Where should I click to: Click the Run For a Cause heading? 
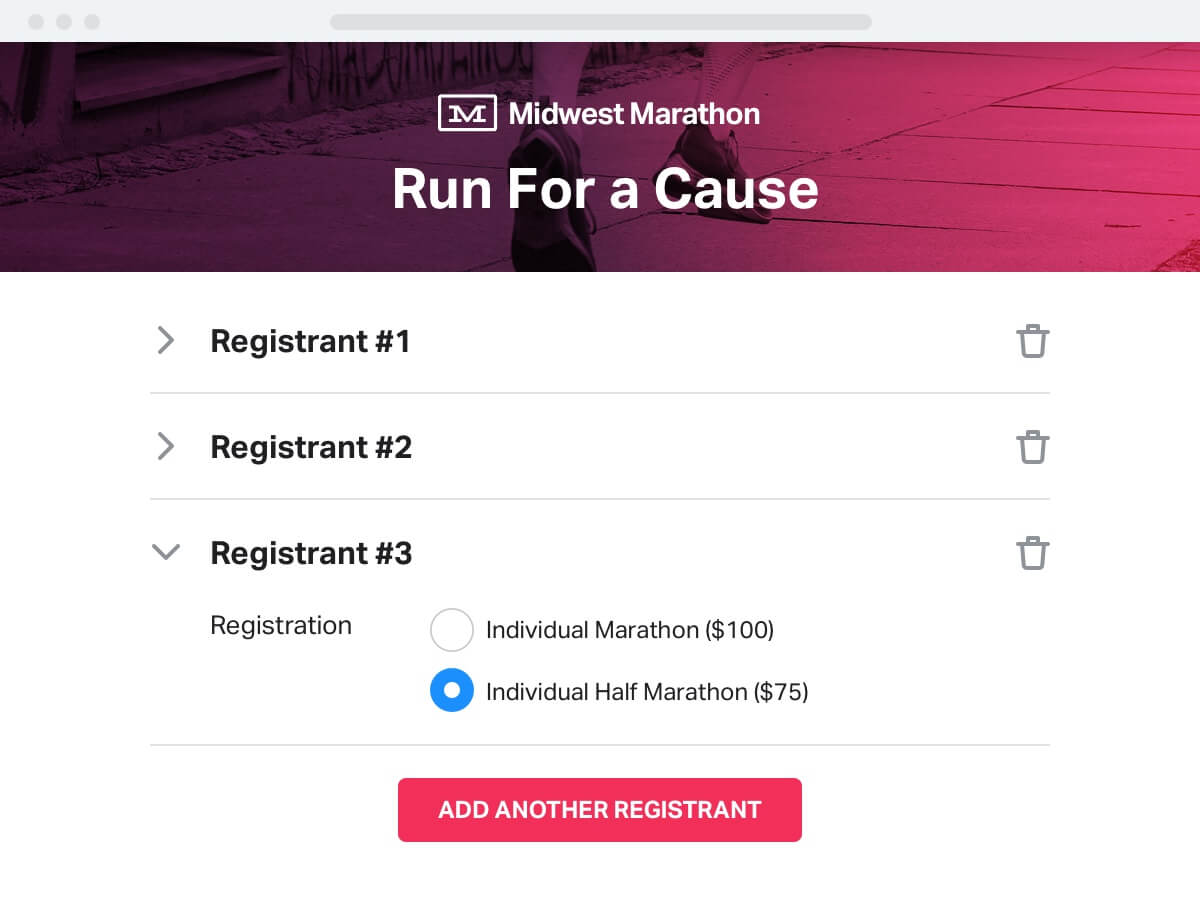[x=600, y=188]
